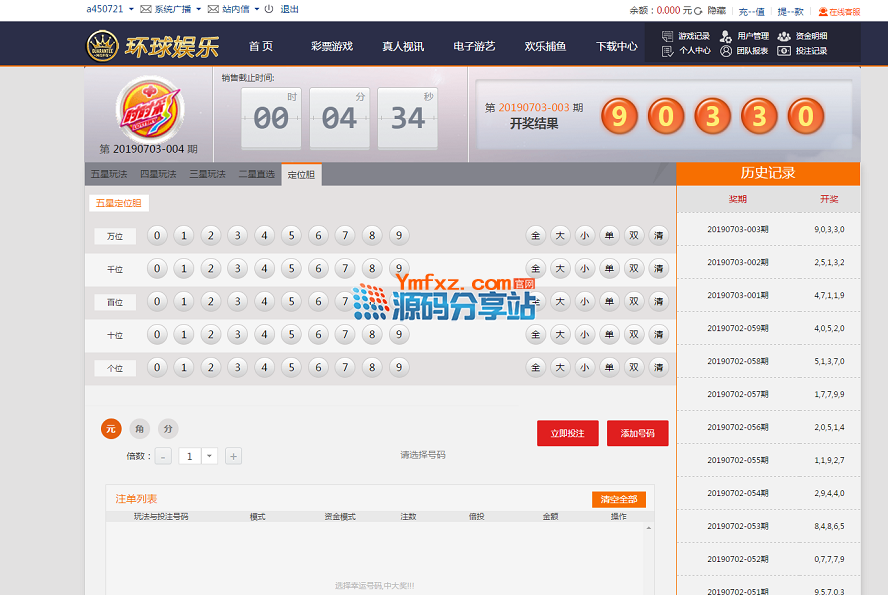The image size is (888, 595).
Task: Increase multiplier with the plus button
Action: [234, 456]
